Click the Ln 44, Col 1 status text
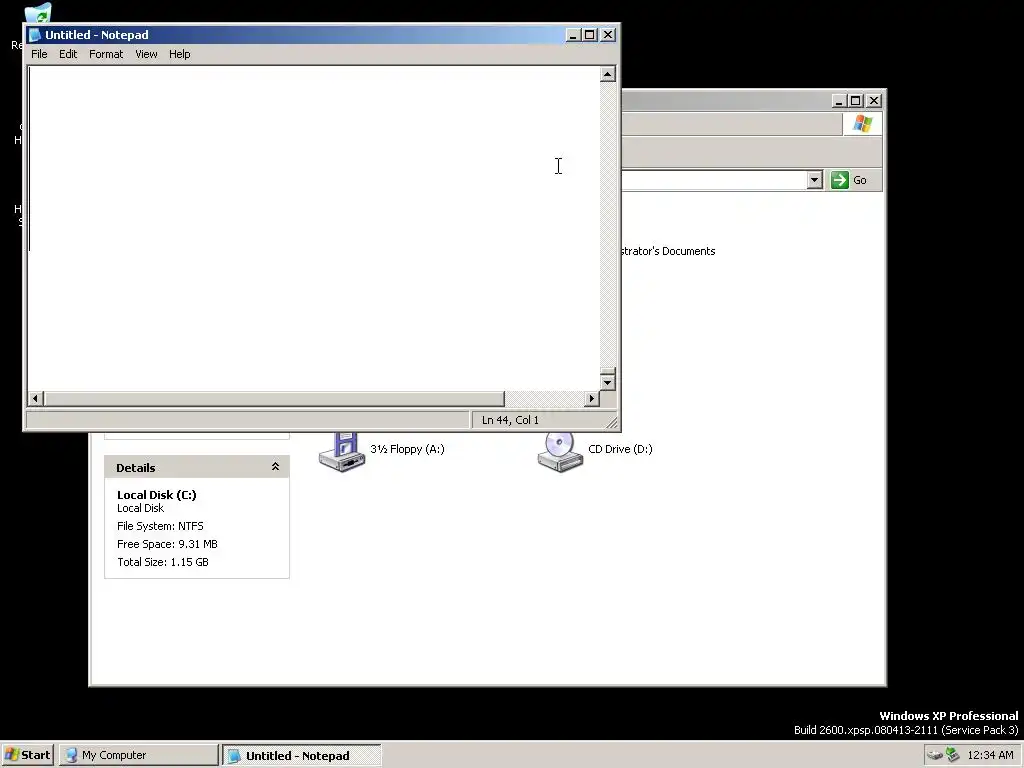1024x768 pixels. [x=510, y=420]
